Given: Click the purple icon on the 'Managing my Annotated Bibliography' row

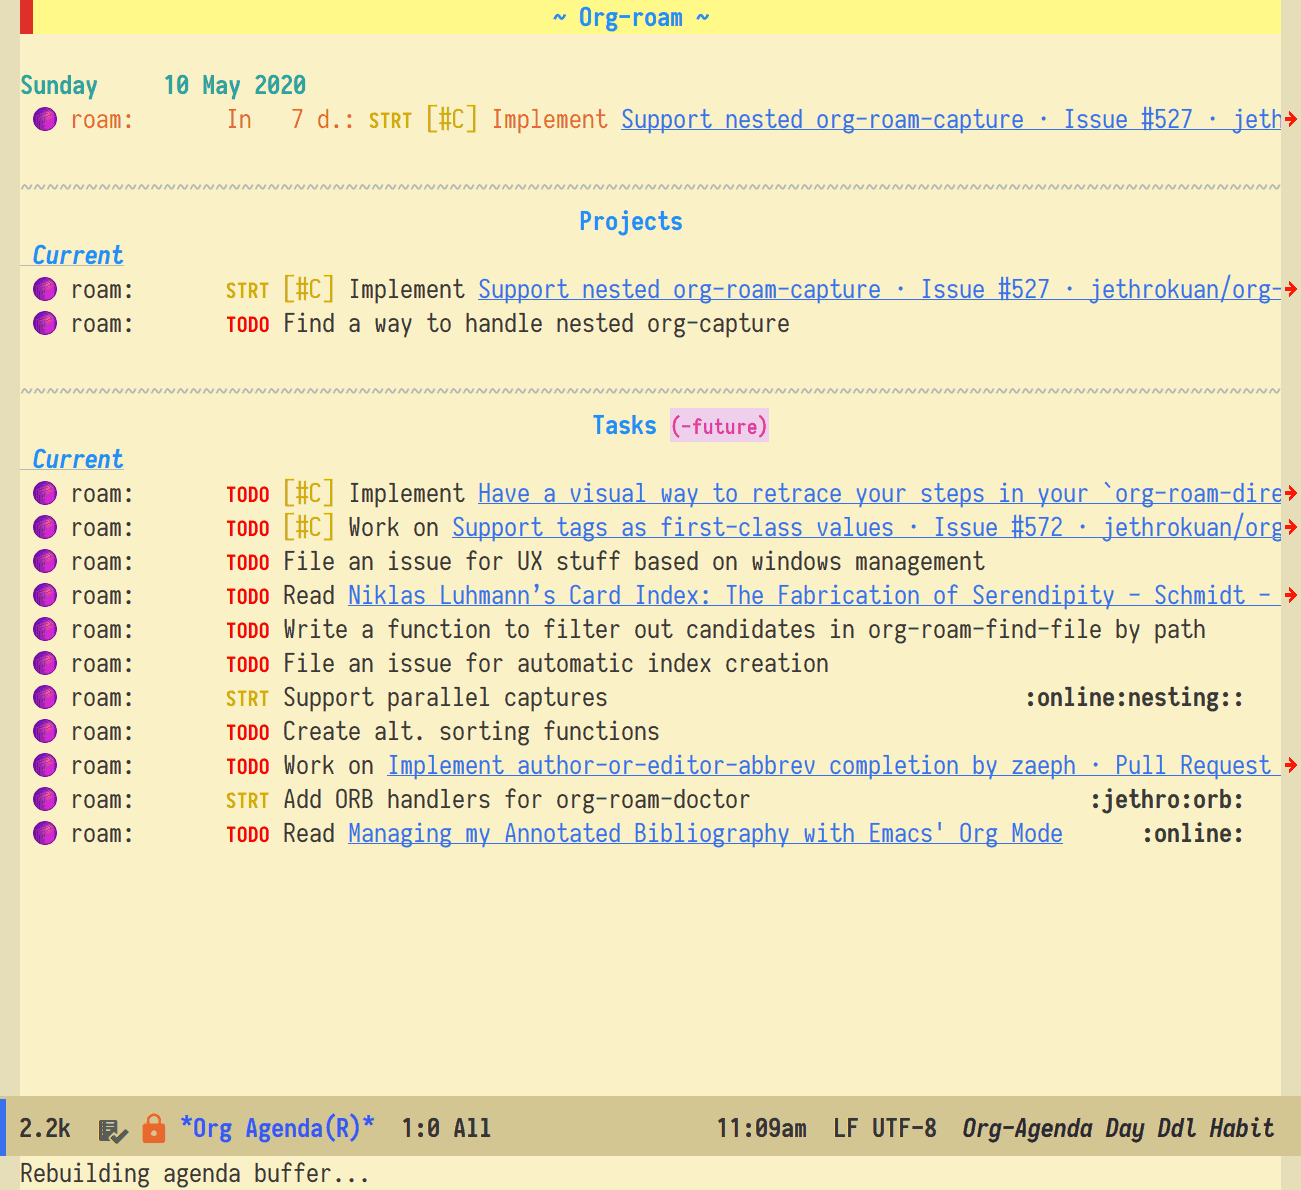Looking at the screenshot, I should point(45,834).
